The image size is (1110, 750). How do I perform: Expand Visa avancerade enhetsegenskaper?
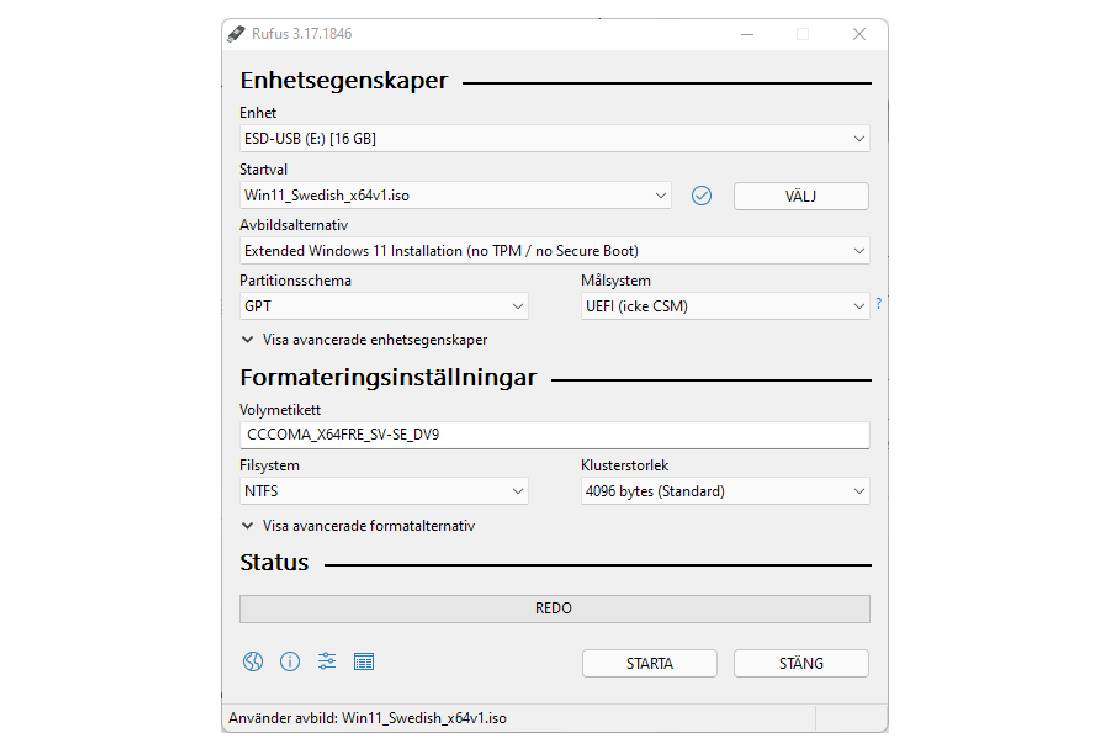coord(365,340)
